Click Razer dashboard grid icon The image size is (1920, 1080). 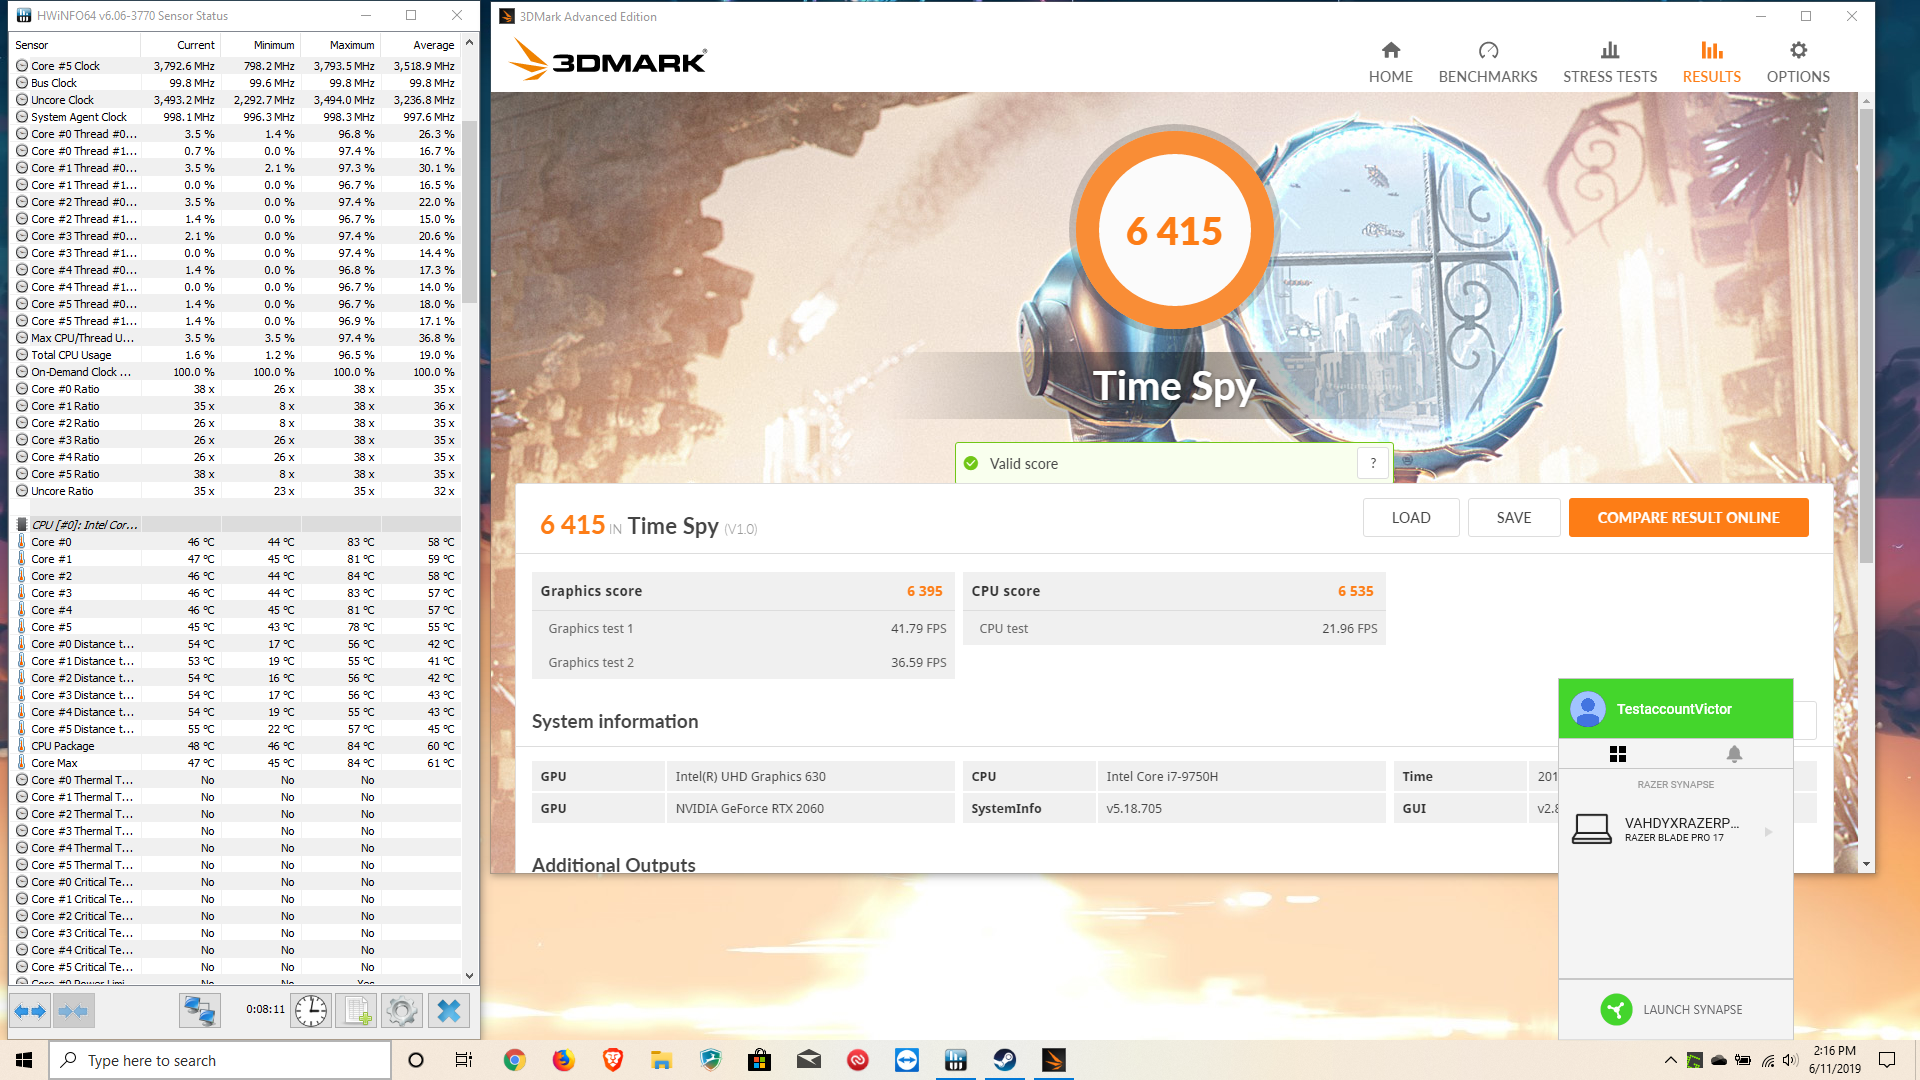pos(1618,754)
